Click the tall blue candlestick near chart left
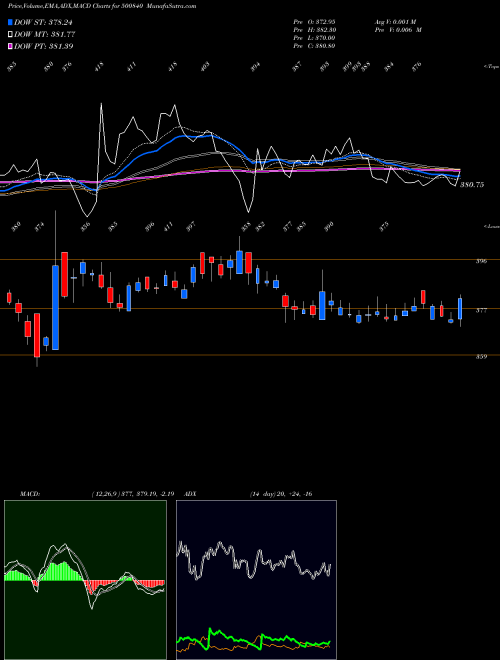The height and width of the screenshot is (660, 500). coord(56,307)
